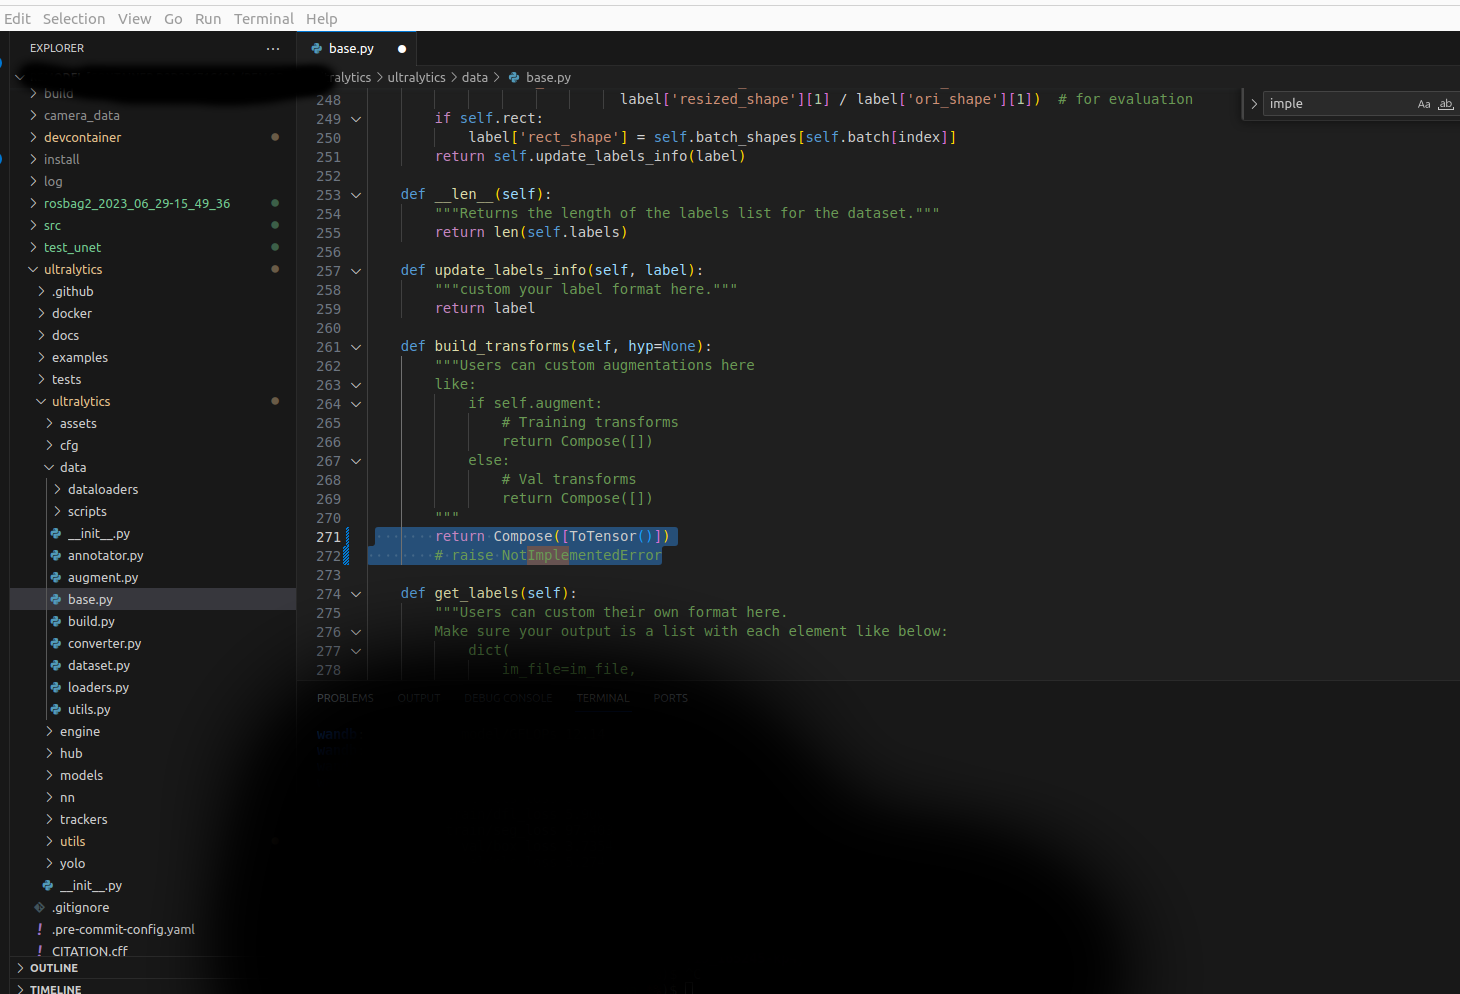Expand the replace row chevron in find widget
This screenshot has height=994, width=1460.
1254,103
